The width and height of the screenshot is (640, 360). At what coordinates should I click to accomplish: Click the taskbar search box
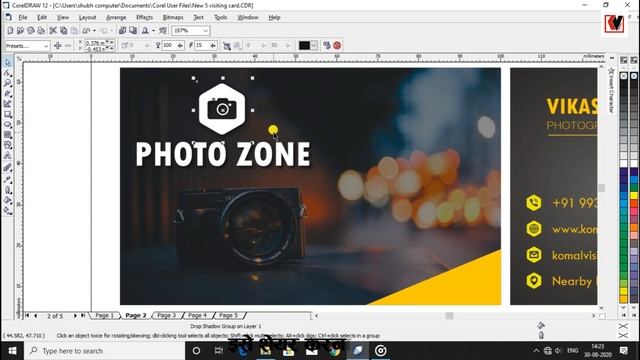[x=104, y=351]
